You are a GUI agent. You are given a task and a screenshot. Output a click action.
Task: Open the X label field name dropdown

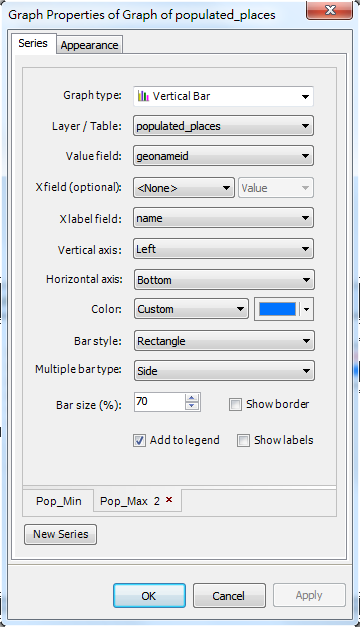point(223,218)
